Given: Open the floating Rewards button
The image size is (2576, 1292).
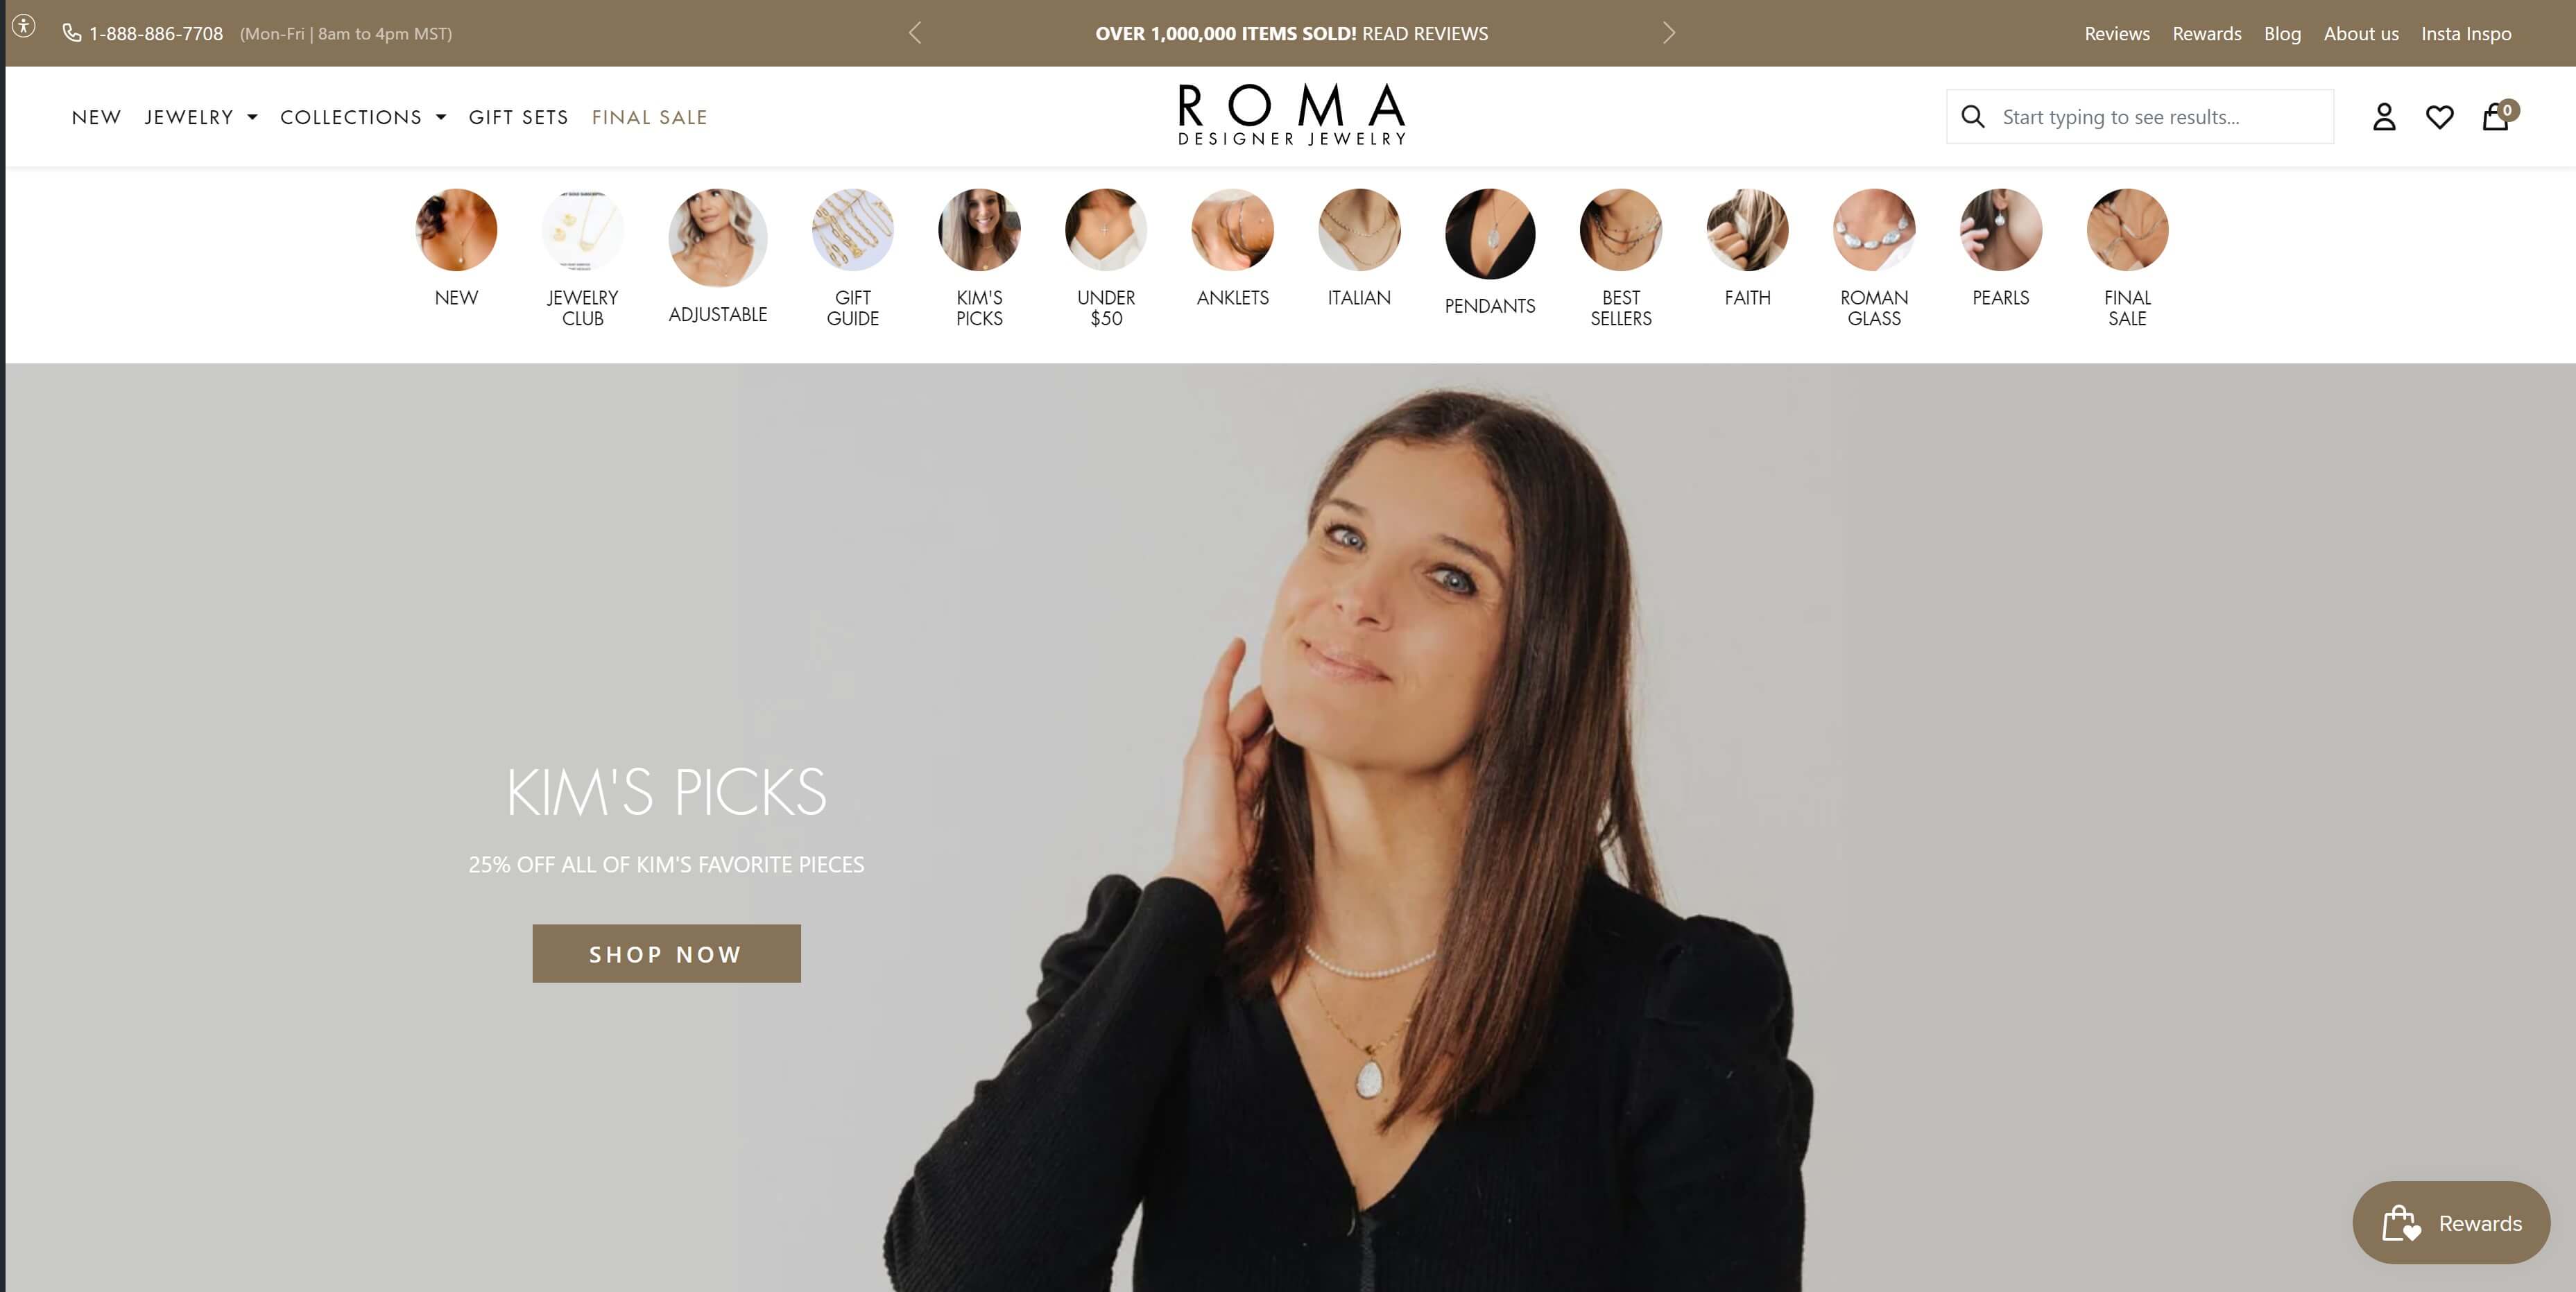Looking at the screenshot, I should click(x=2451, y=1222).
